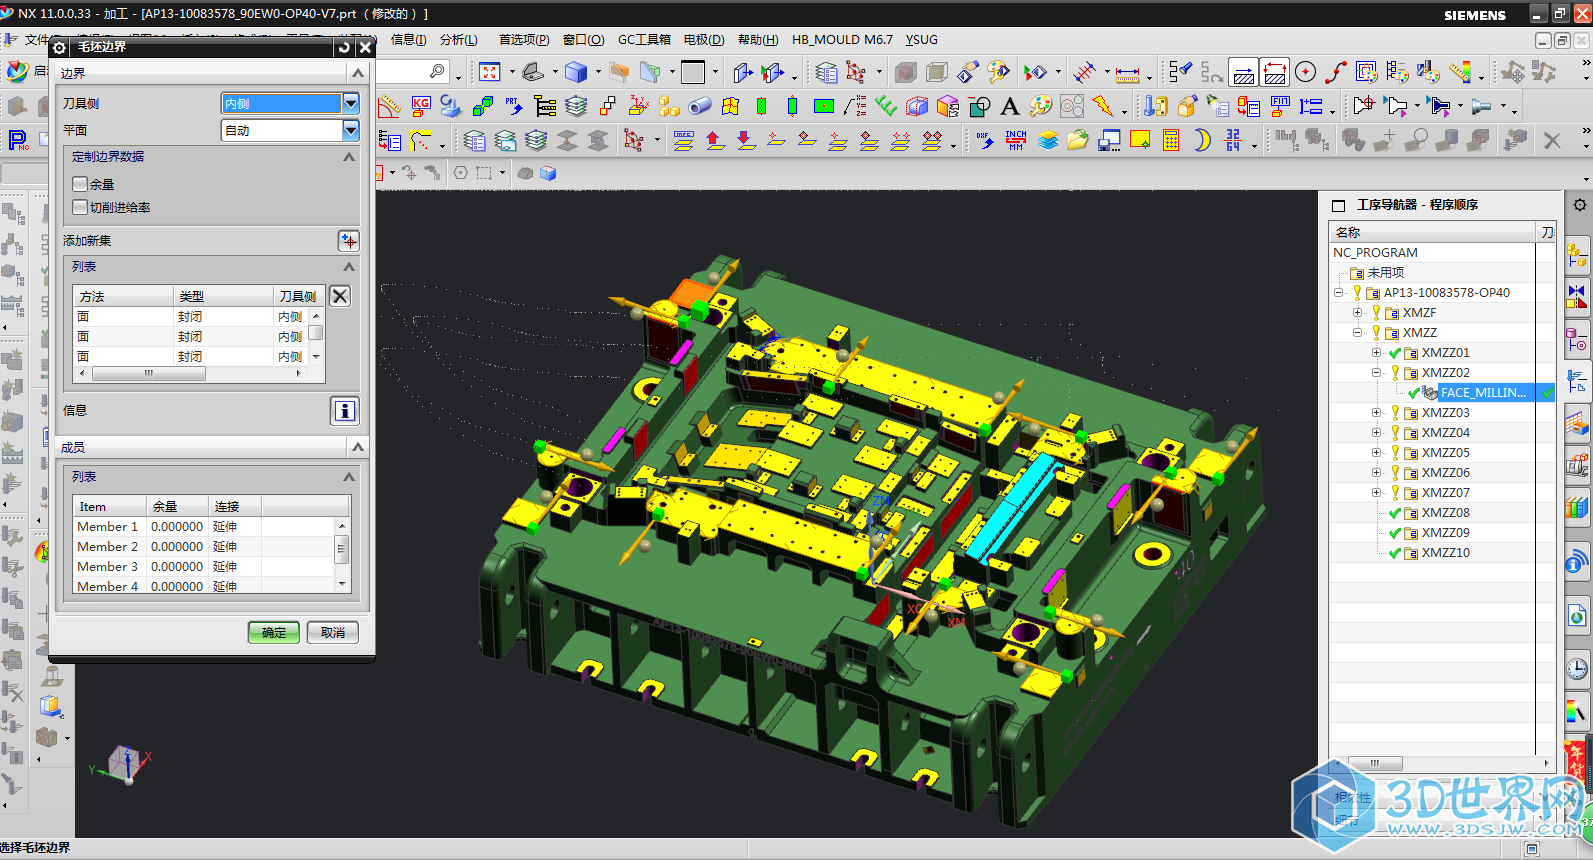Open the PRT export tool icon
The height and width of the screenshot is (860, 1593).
(x=513, y=106)
